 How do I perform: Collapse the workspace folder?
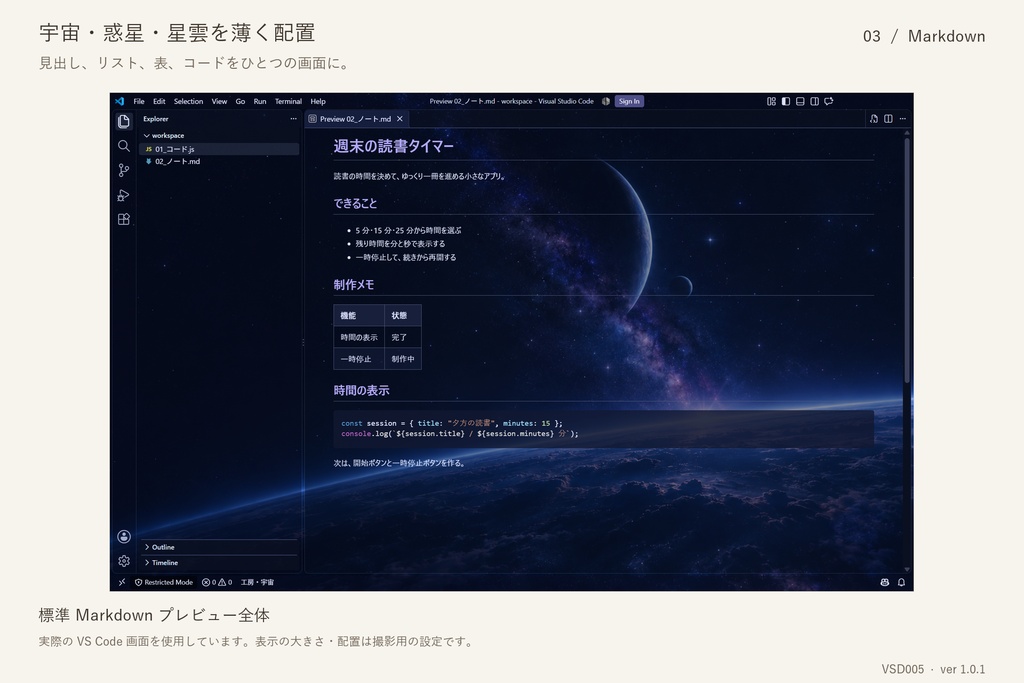(219, 136)
